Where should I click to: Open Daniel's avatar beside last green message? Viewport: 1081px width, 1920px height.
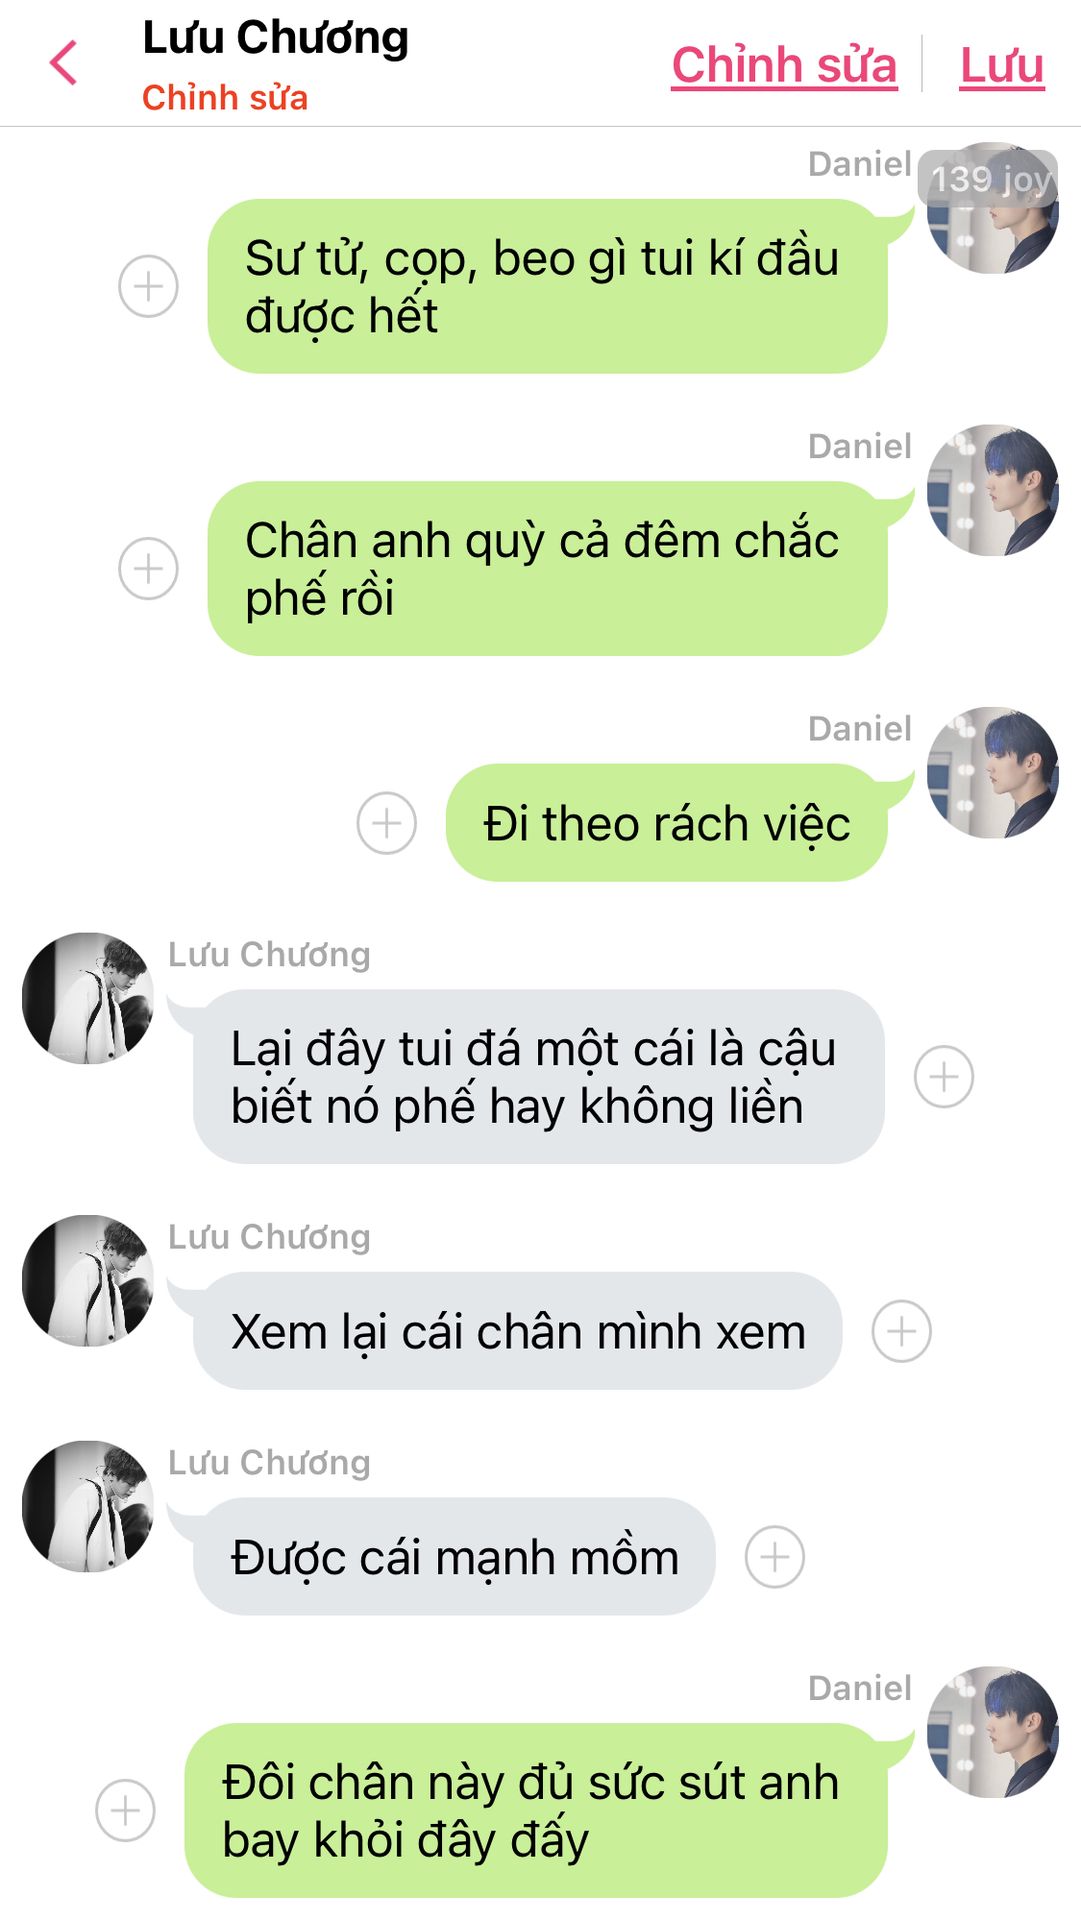(993, 1732)
